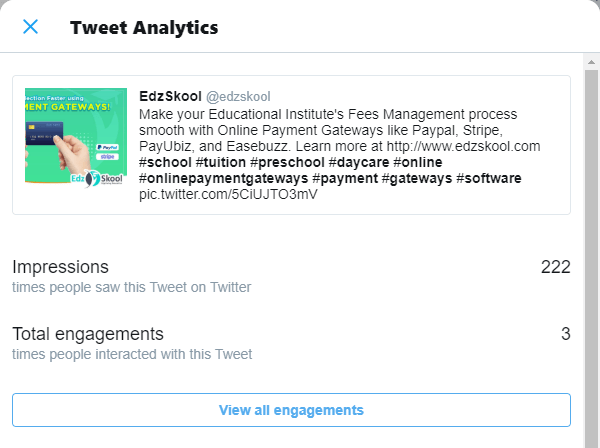Open the #onlinepaymentgateways hashtag
Screen dimensions: 600x448
[223, 178]
